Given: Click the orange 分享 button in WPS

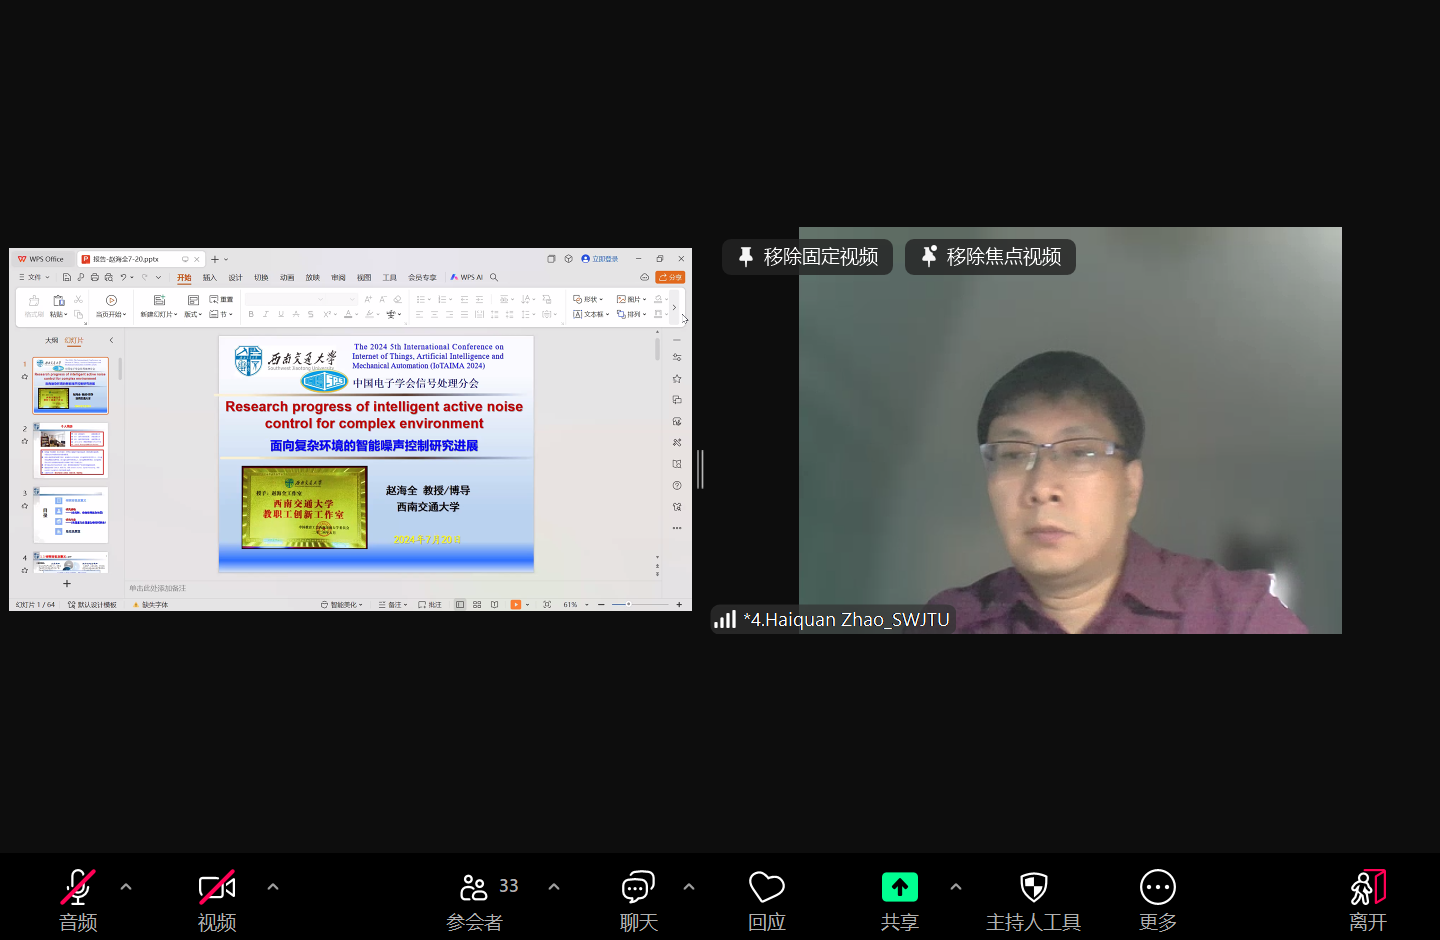Looking at the screenshot, I should tap(670, 278).
